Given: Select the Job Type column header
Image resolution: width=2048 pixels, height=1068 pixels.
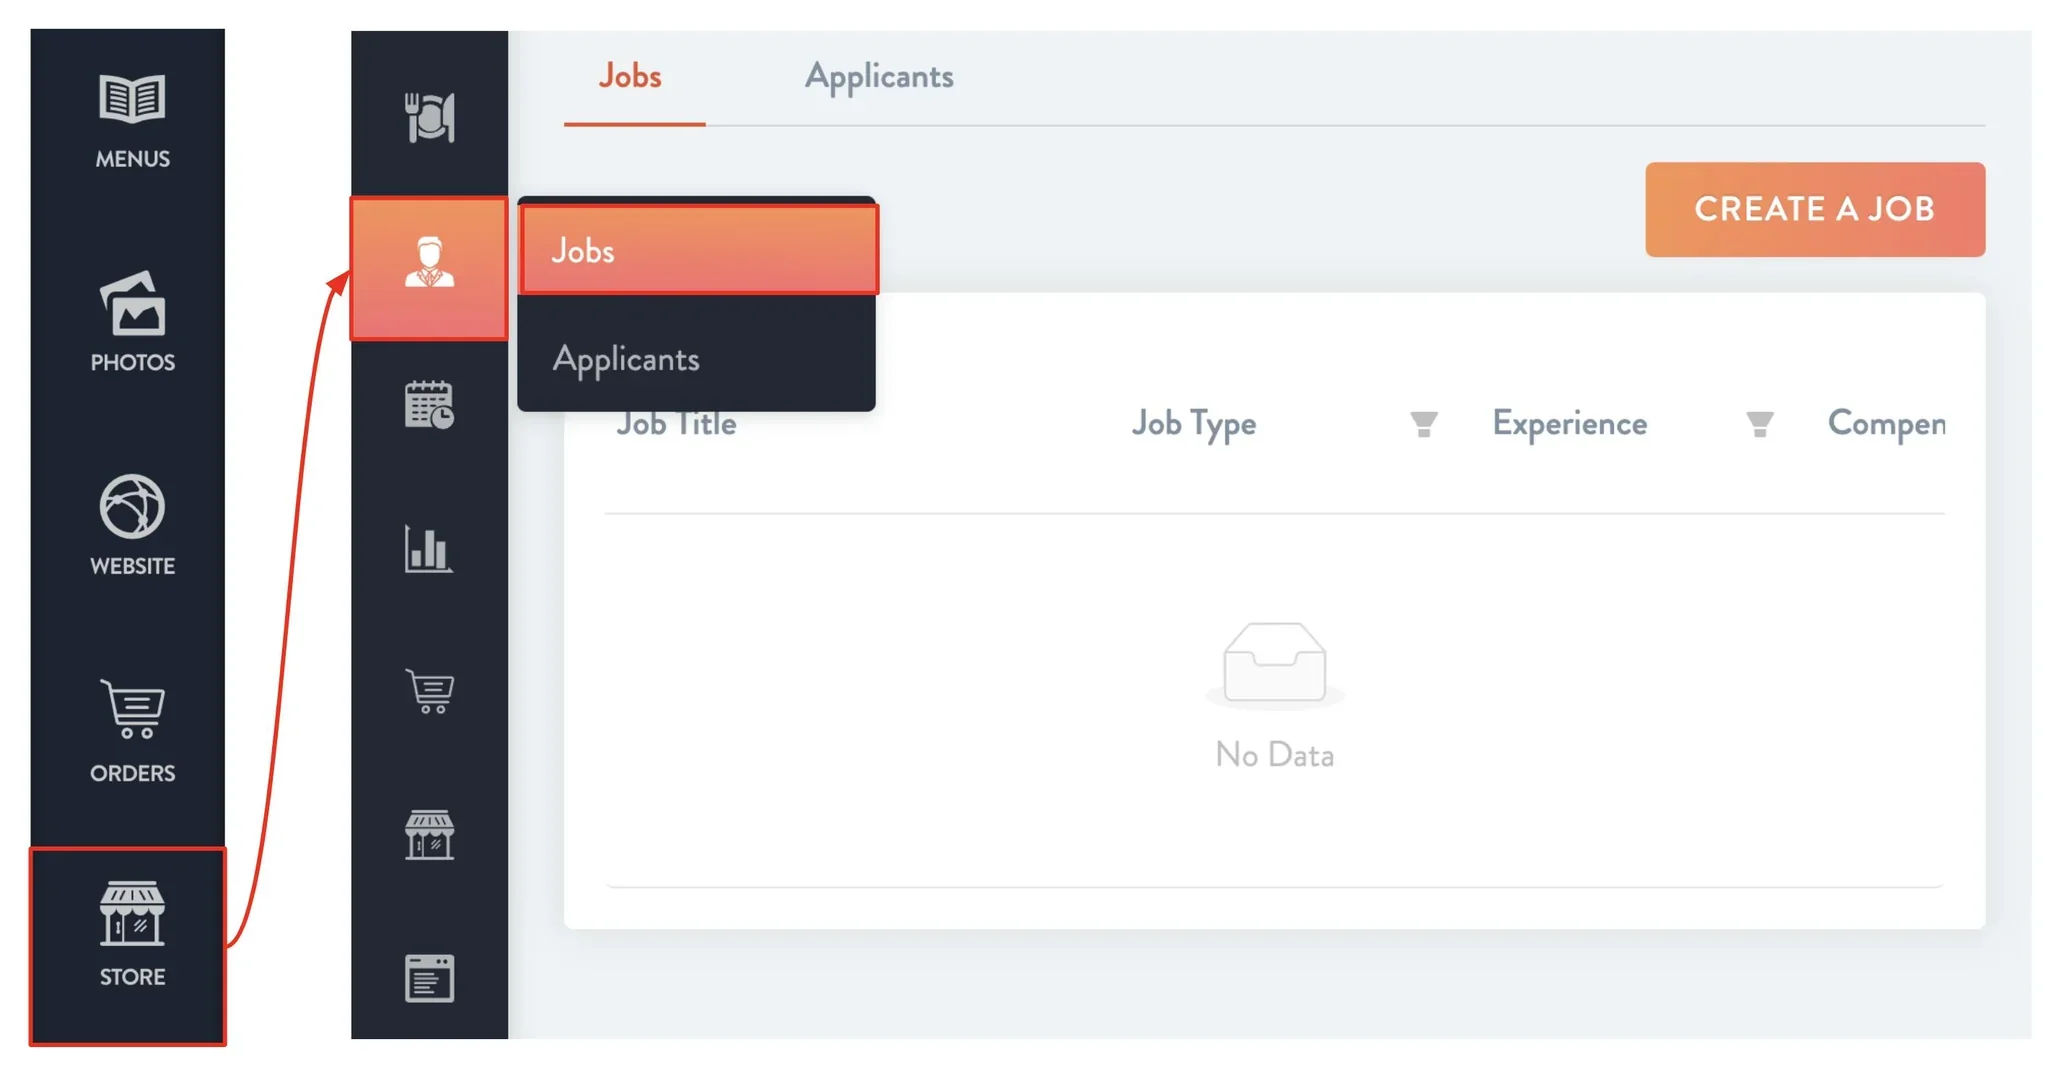Looking at the screenshot, I should (1193, 424).
